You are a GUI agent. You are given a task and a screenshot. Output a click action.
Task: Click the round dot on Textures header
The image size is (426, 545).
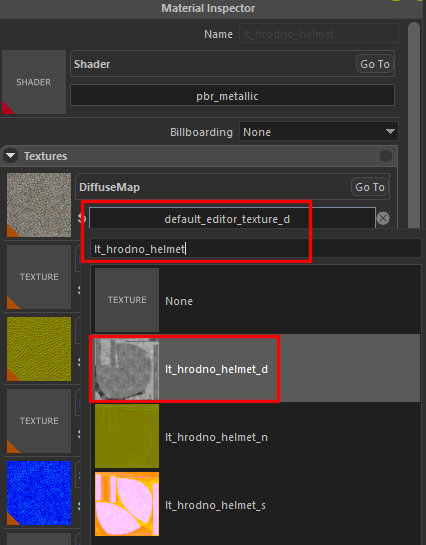[386, 156]
